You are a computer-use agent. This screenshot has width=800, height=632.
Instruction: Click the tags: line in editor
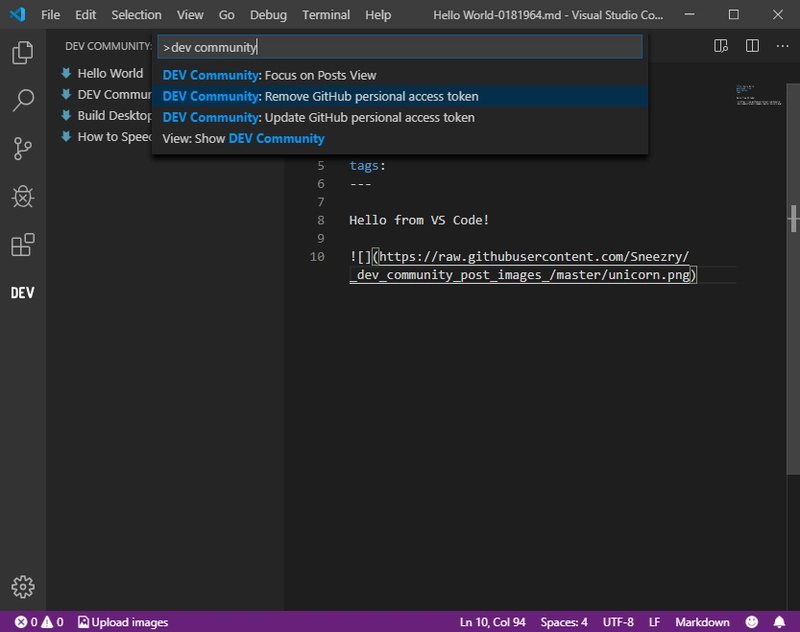pos(367,165)
